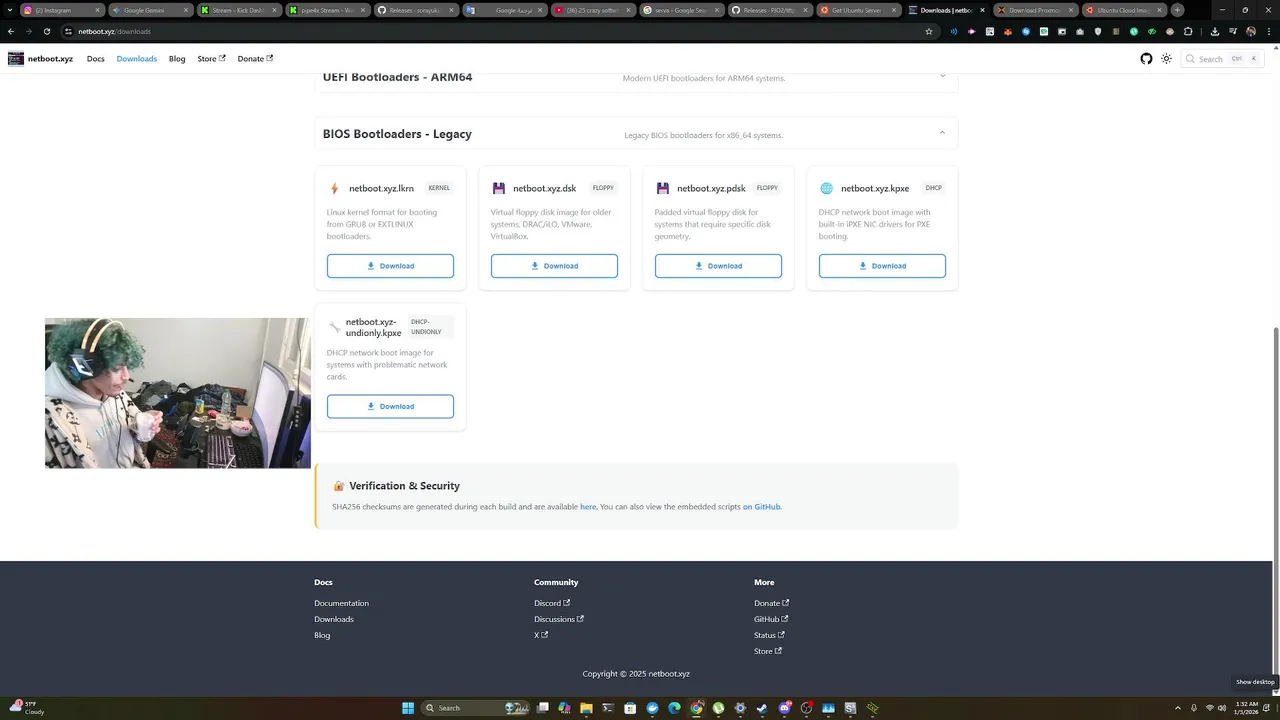
Task: Open the Store external link in navbar
Action: pyautogui.click(x=211, y=59)
